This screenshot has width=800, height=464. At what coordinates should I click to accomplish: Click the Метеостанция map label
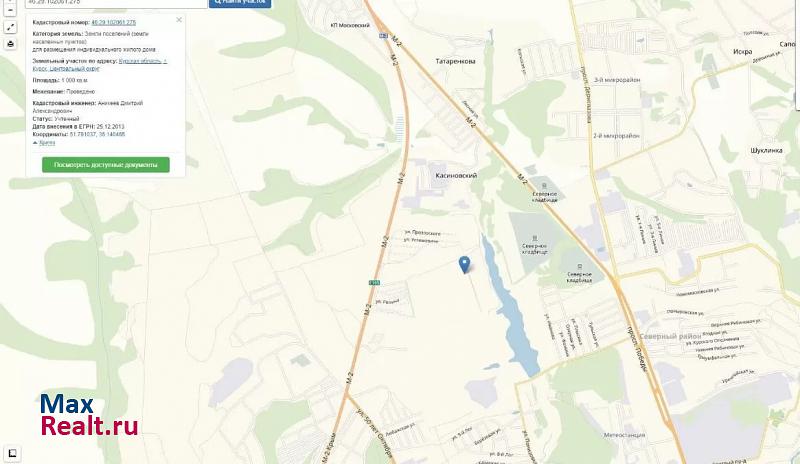coord(624,435)
